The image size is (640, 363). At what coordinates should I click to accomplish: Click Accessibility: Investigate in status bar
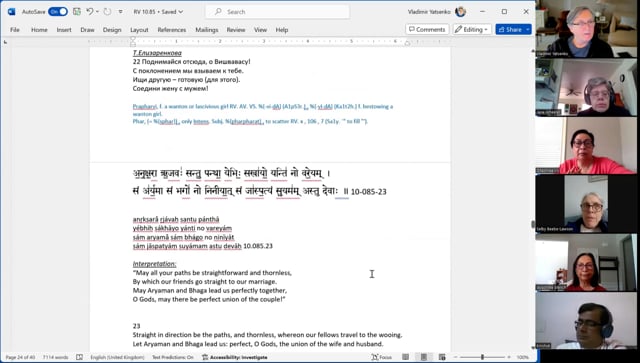235,357
